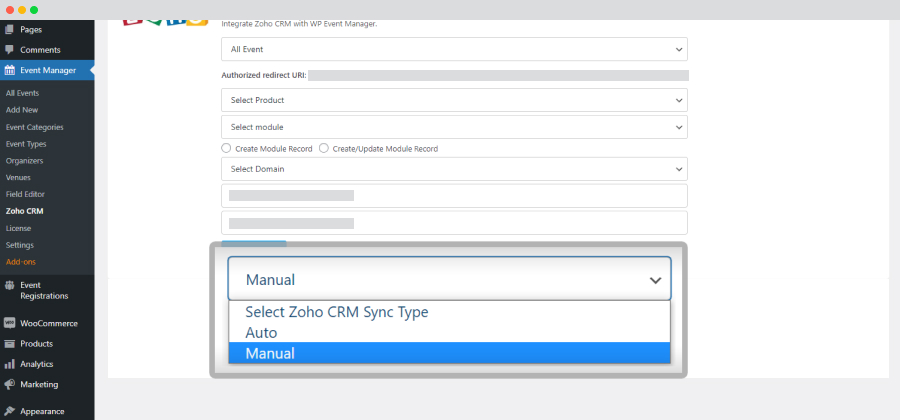Open the Event Manager menu label
The height and width of the screenshot is (420, 900).
click(48, 71)
